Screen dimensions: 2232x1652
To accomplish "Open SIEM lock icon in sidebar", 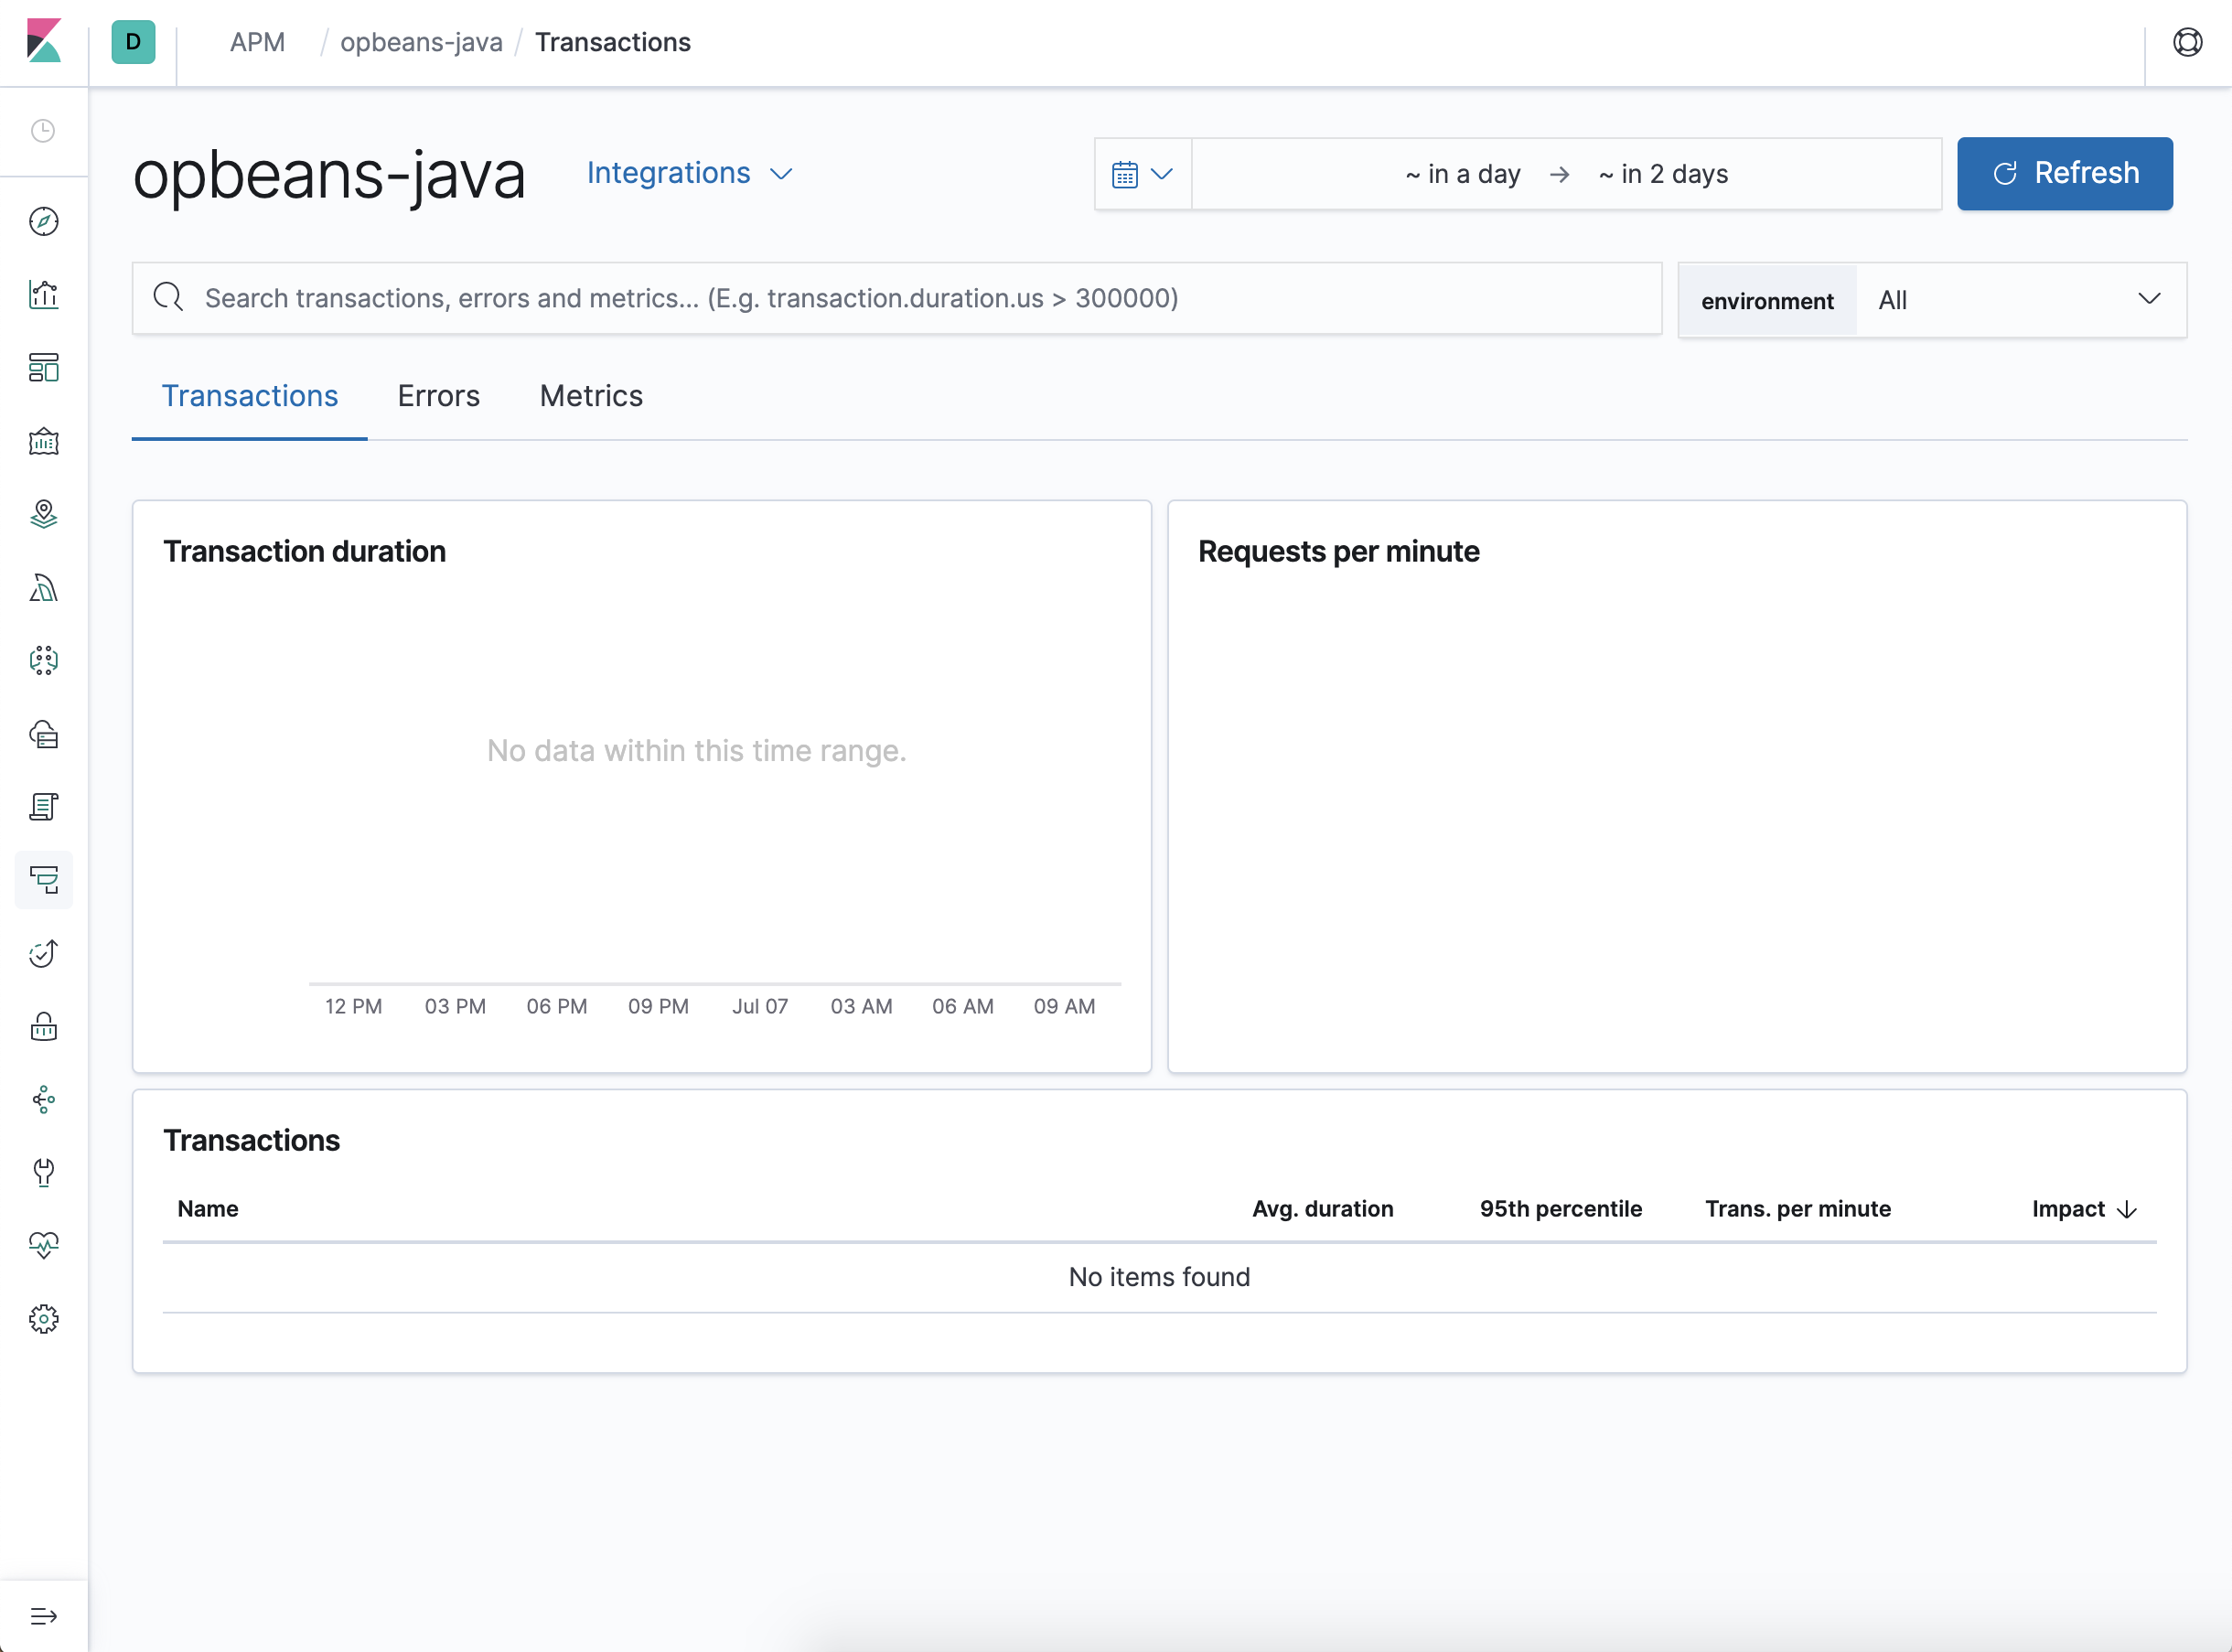I will (x=44, y=1027).
